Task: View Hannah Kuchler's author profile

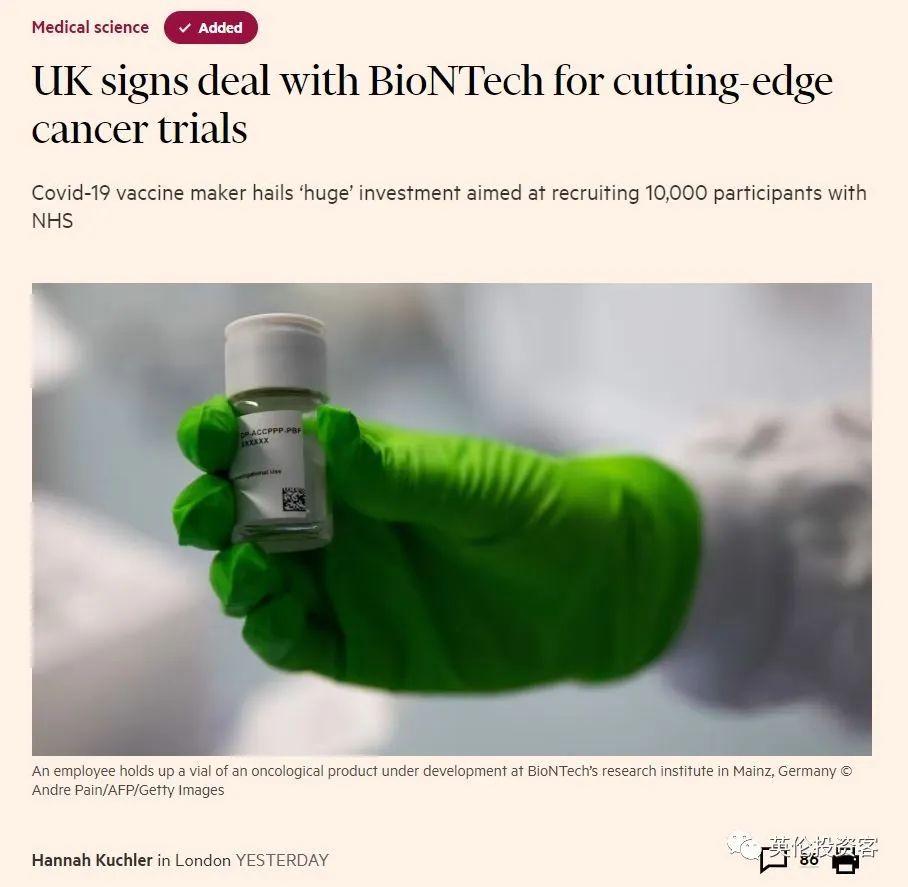Action: pyautogui.click(x=92, y=860)
